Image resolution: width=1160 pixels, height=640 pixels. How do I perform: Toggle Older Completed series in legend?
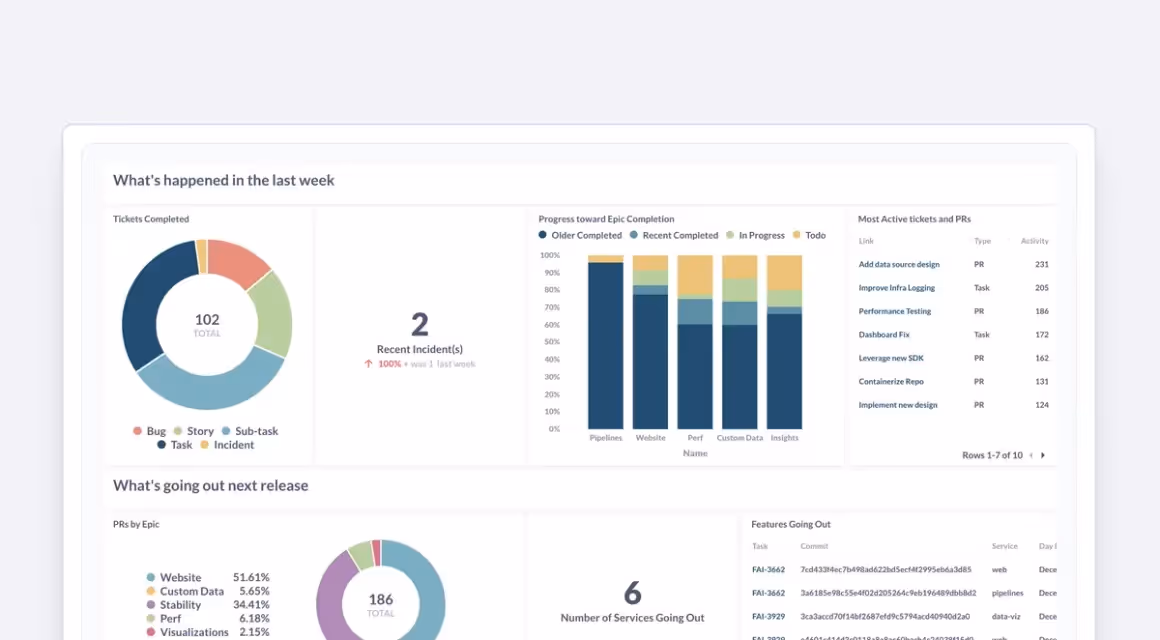point(581,235)
